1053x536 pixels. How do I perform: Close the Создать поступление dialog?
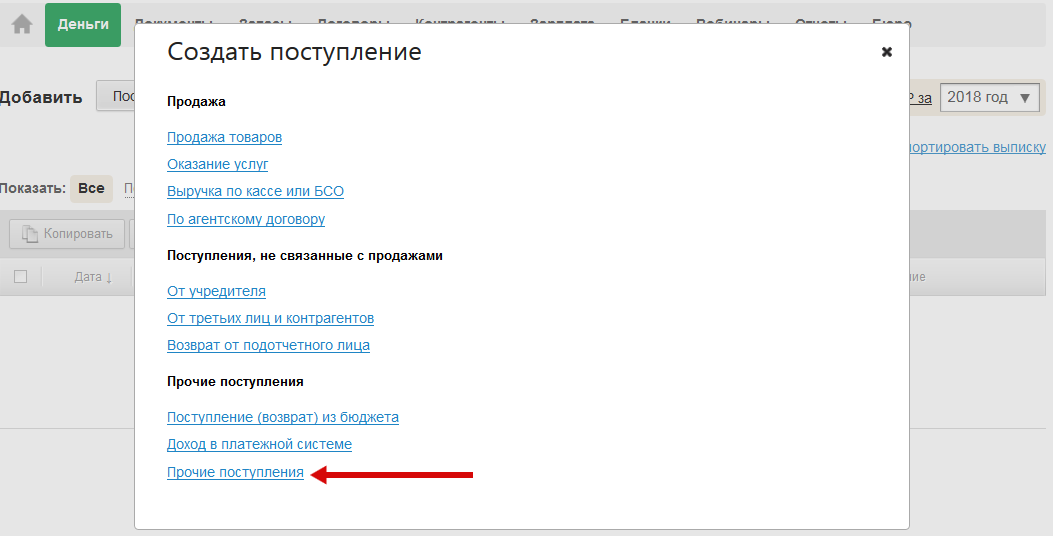pos(886,52)
